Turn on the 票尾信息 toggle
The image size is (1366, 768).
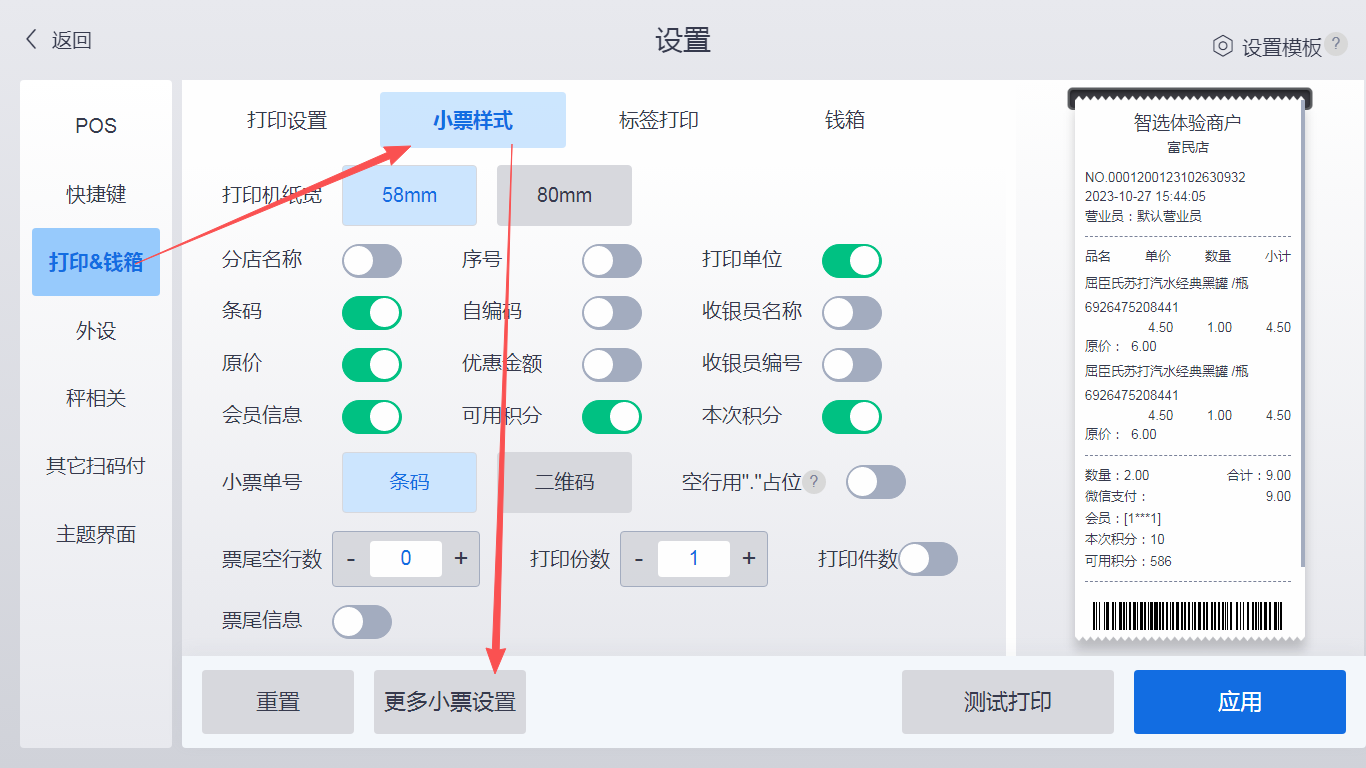pos(362,621)
